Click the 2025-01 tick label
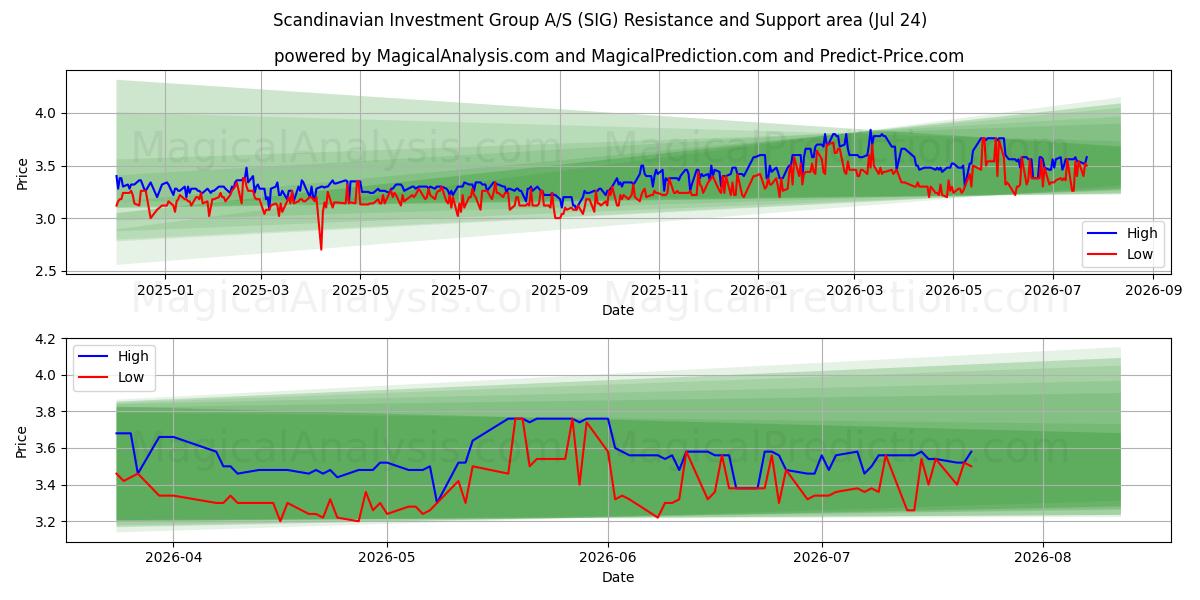 [164, 290]
